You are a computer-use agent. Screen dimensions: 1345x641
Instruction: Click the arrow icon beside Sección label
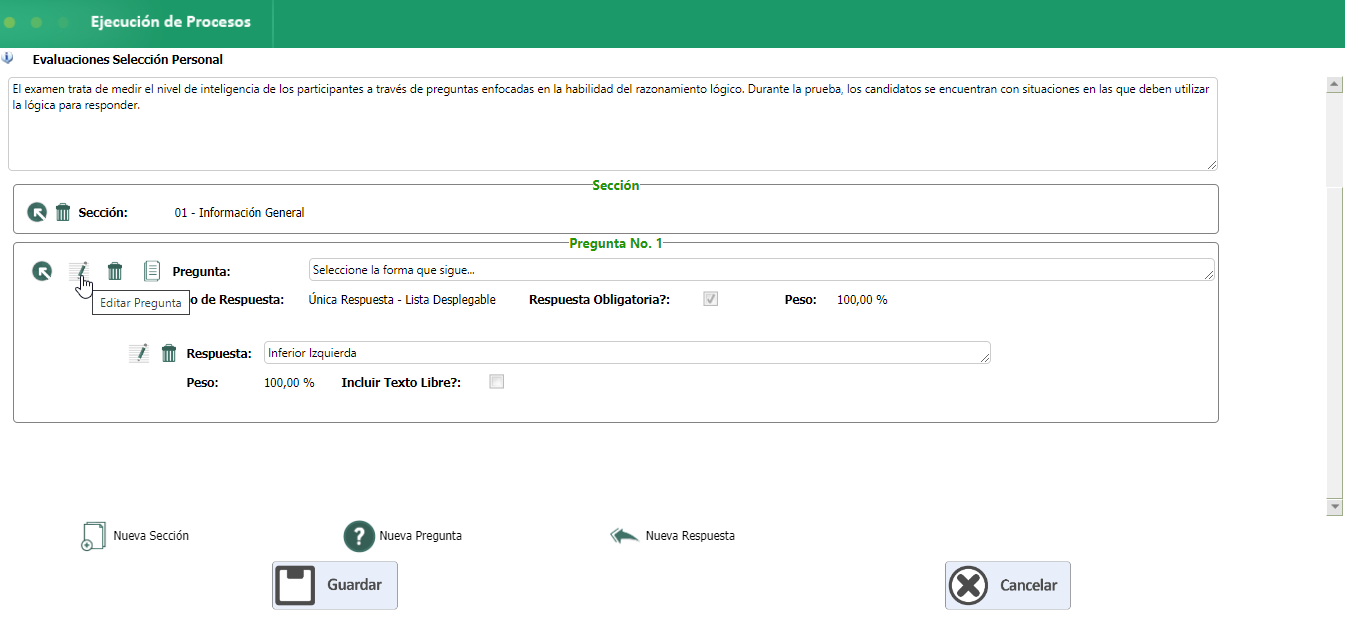37,212
